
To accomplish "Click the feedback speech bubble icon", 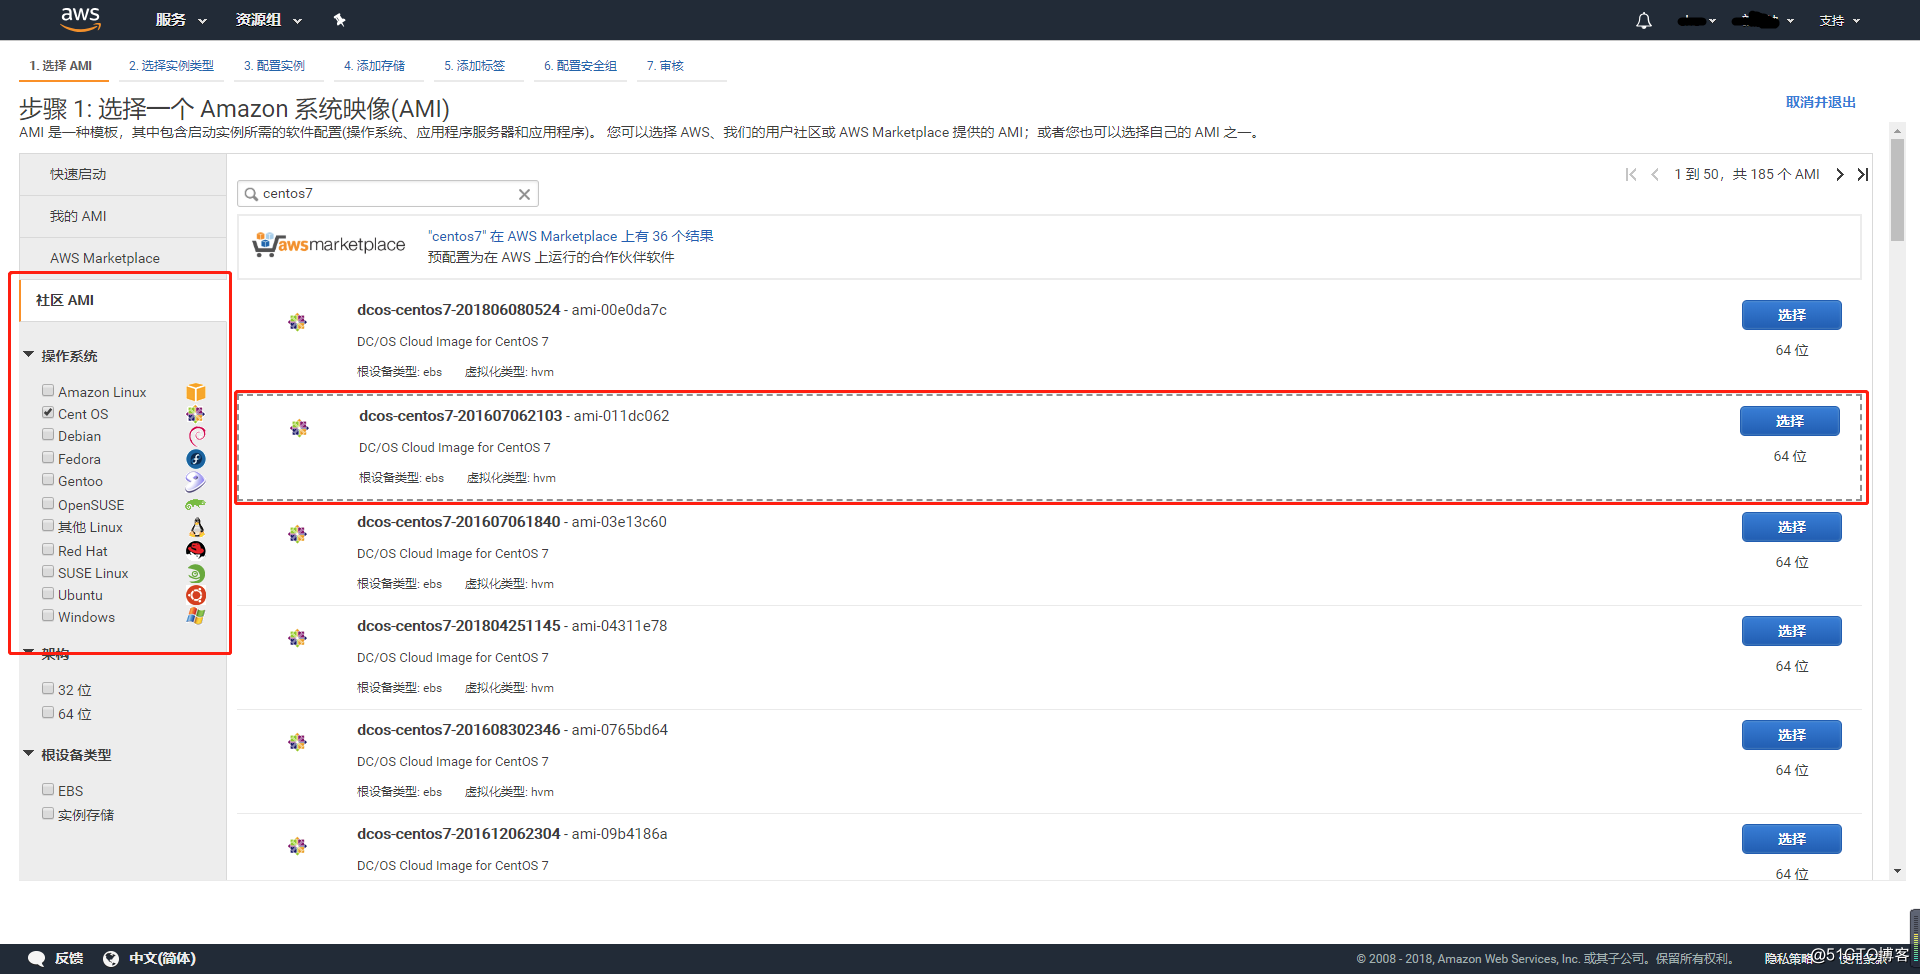I will 37,958.
